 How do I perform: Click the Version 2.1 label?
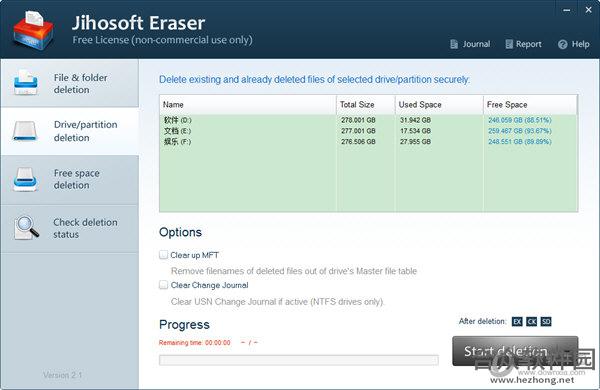[x=62, y=375]
